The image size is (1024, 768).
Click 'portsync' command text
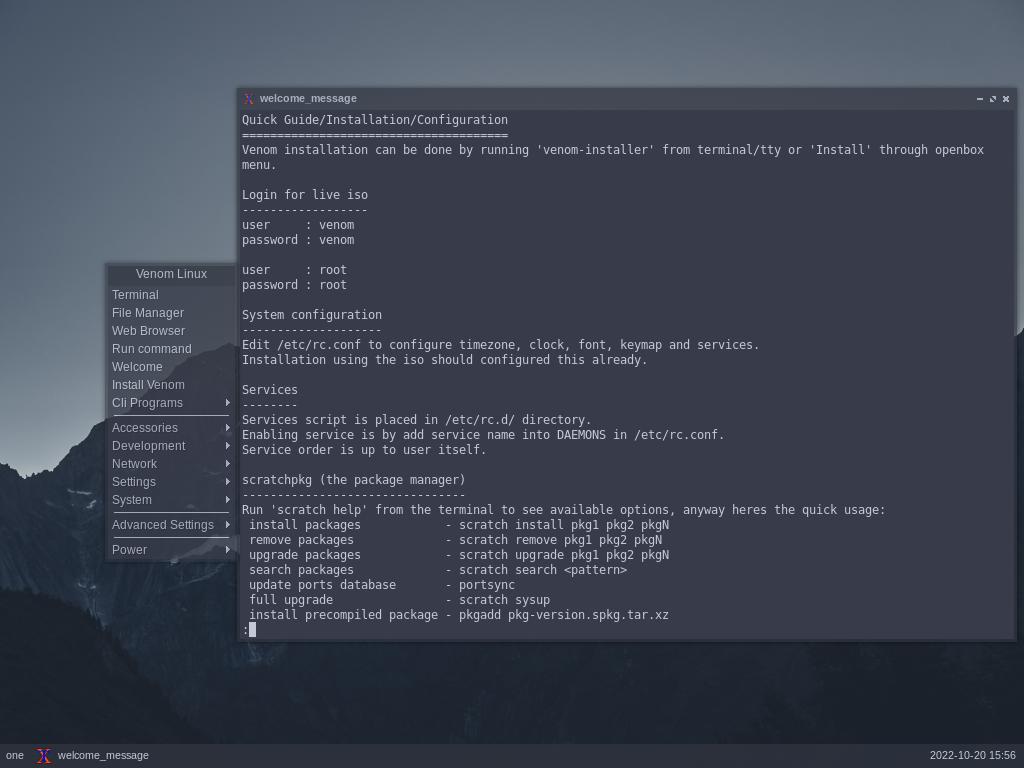487,585
